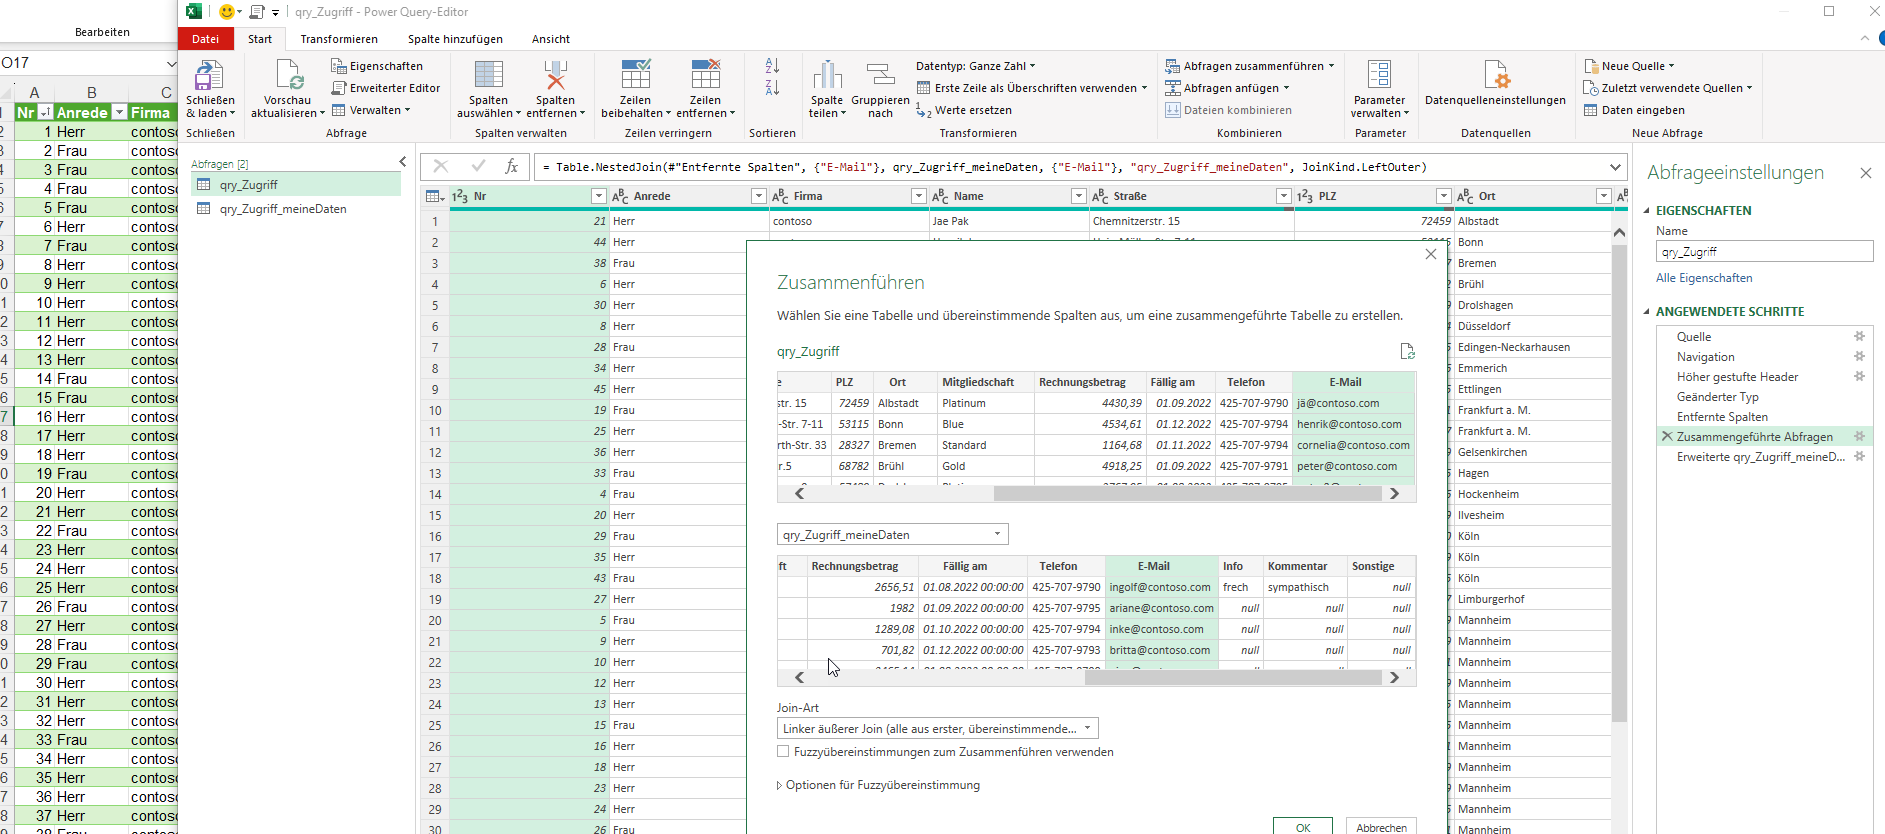
Task: Click the Spalten entfernen icon
Action: coord(555,76)
